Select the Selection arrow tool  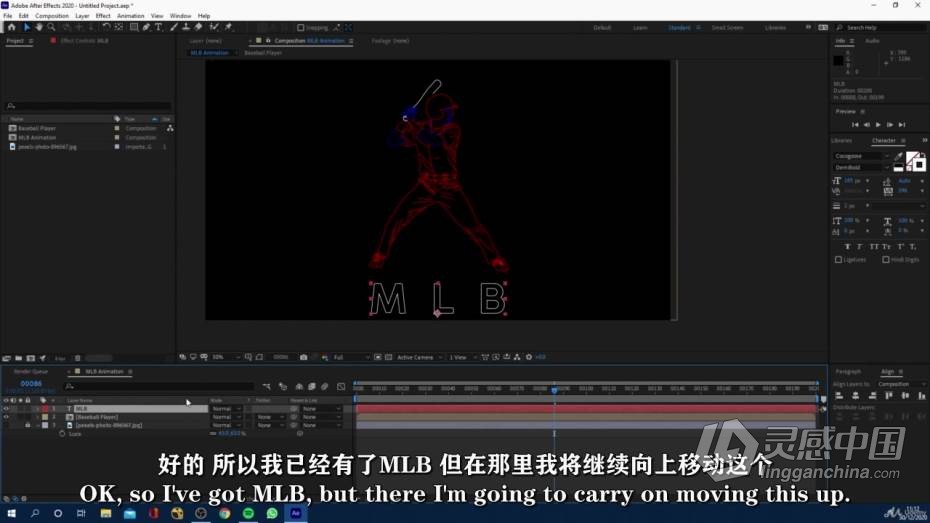tap(27, 27)
